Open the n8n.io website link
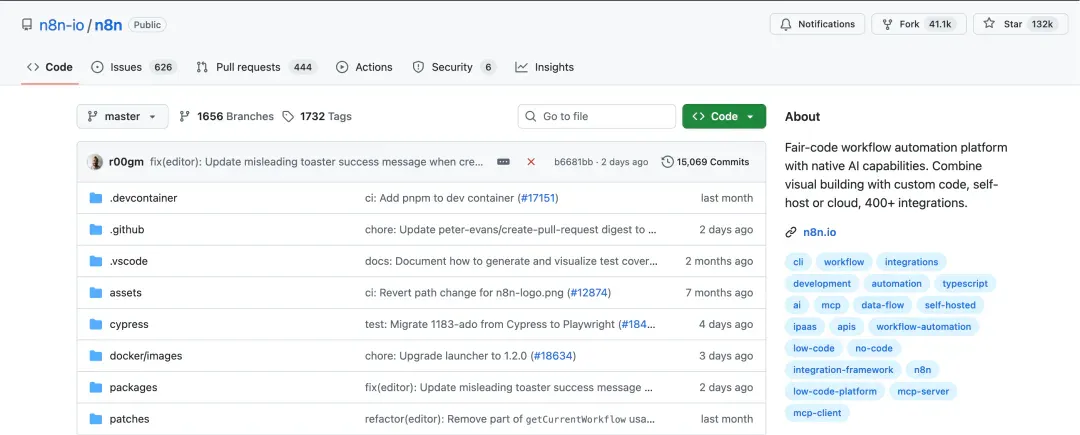The image size is (1080, 435). click(820, 233)
